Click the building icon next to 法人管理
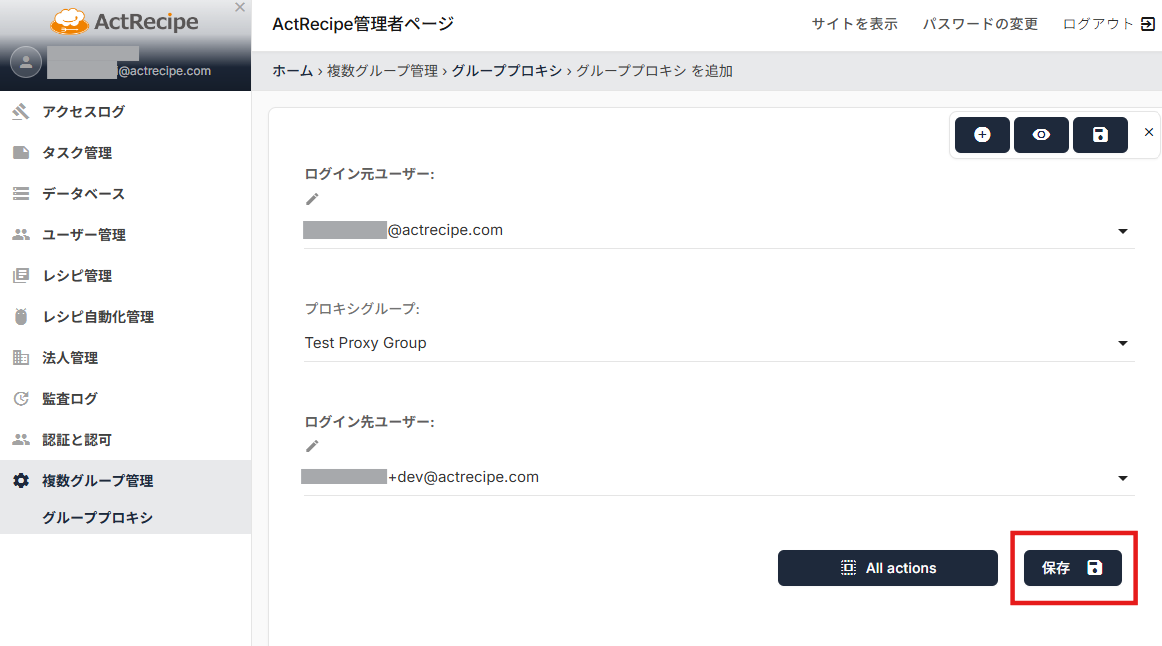1162x646 pixels. click(x=21, y=358)
